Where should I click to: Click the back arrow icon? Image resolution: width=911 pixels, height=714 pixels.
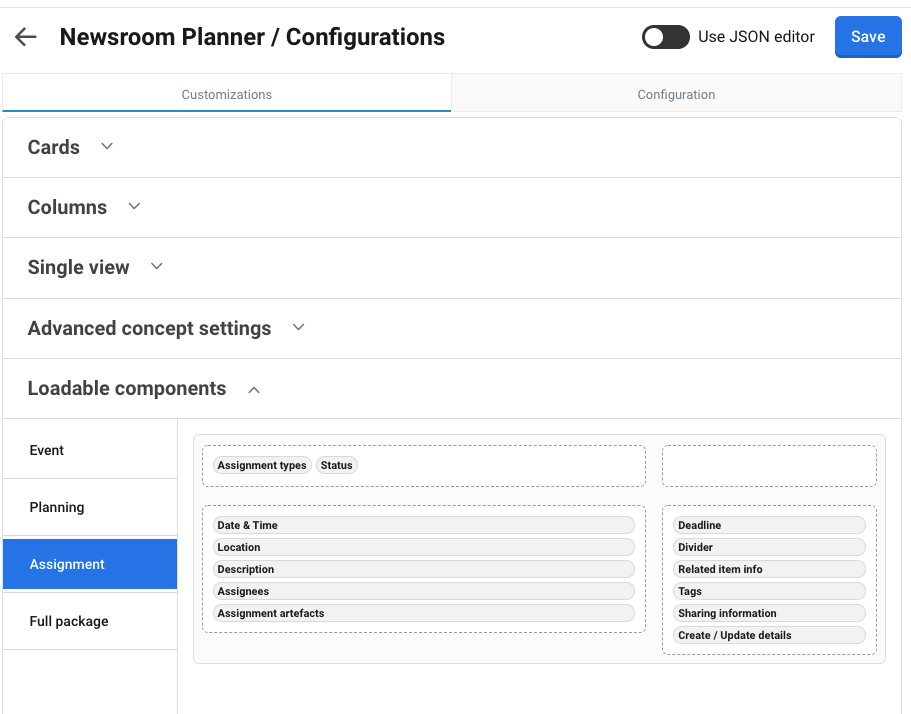point(26,37)
